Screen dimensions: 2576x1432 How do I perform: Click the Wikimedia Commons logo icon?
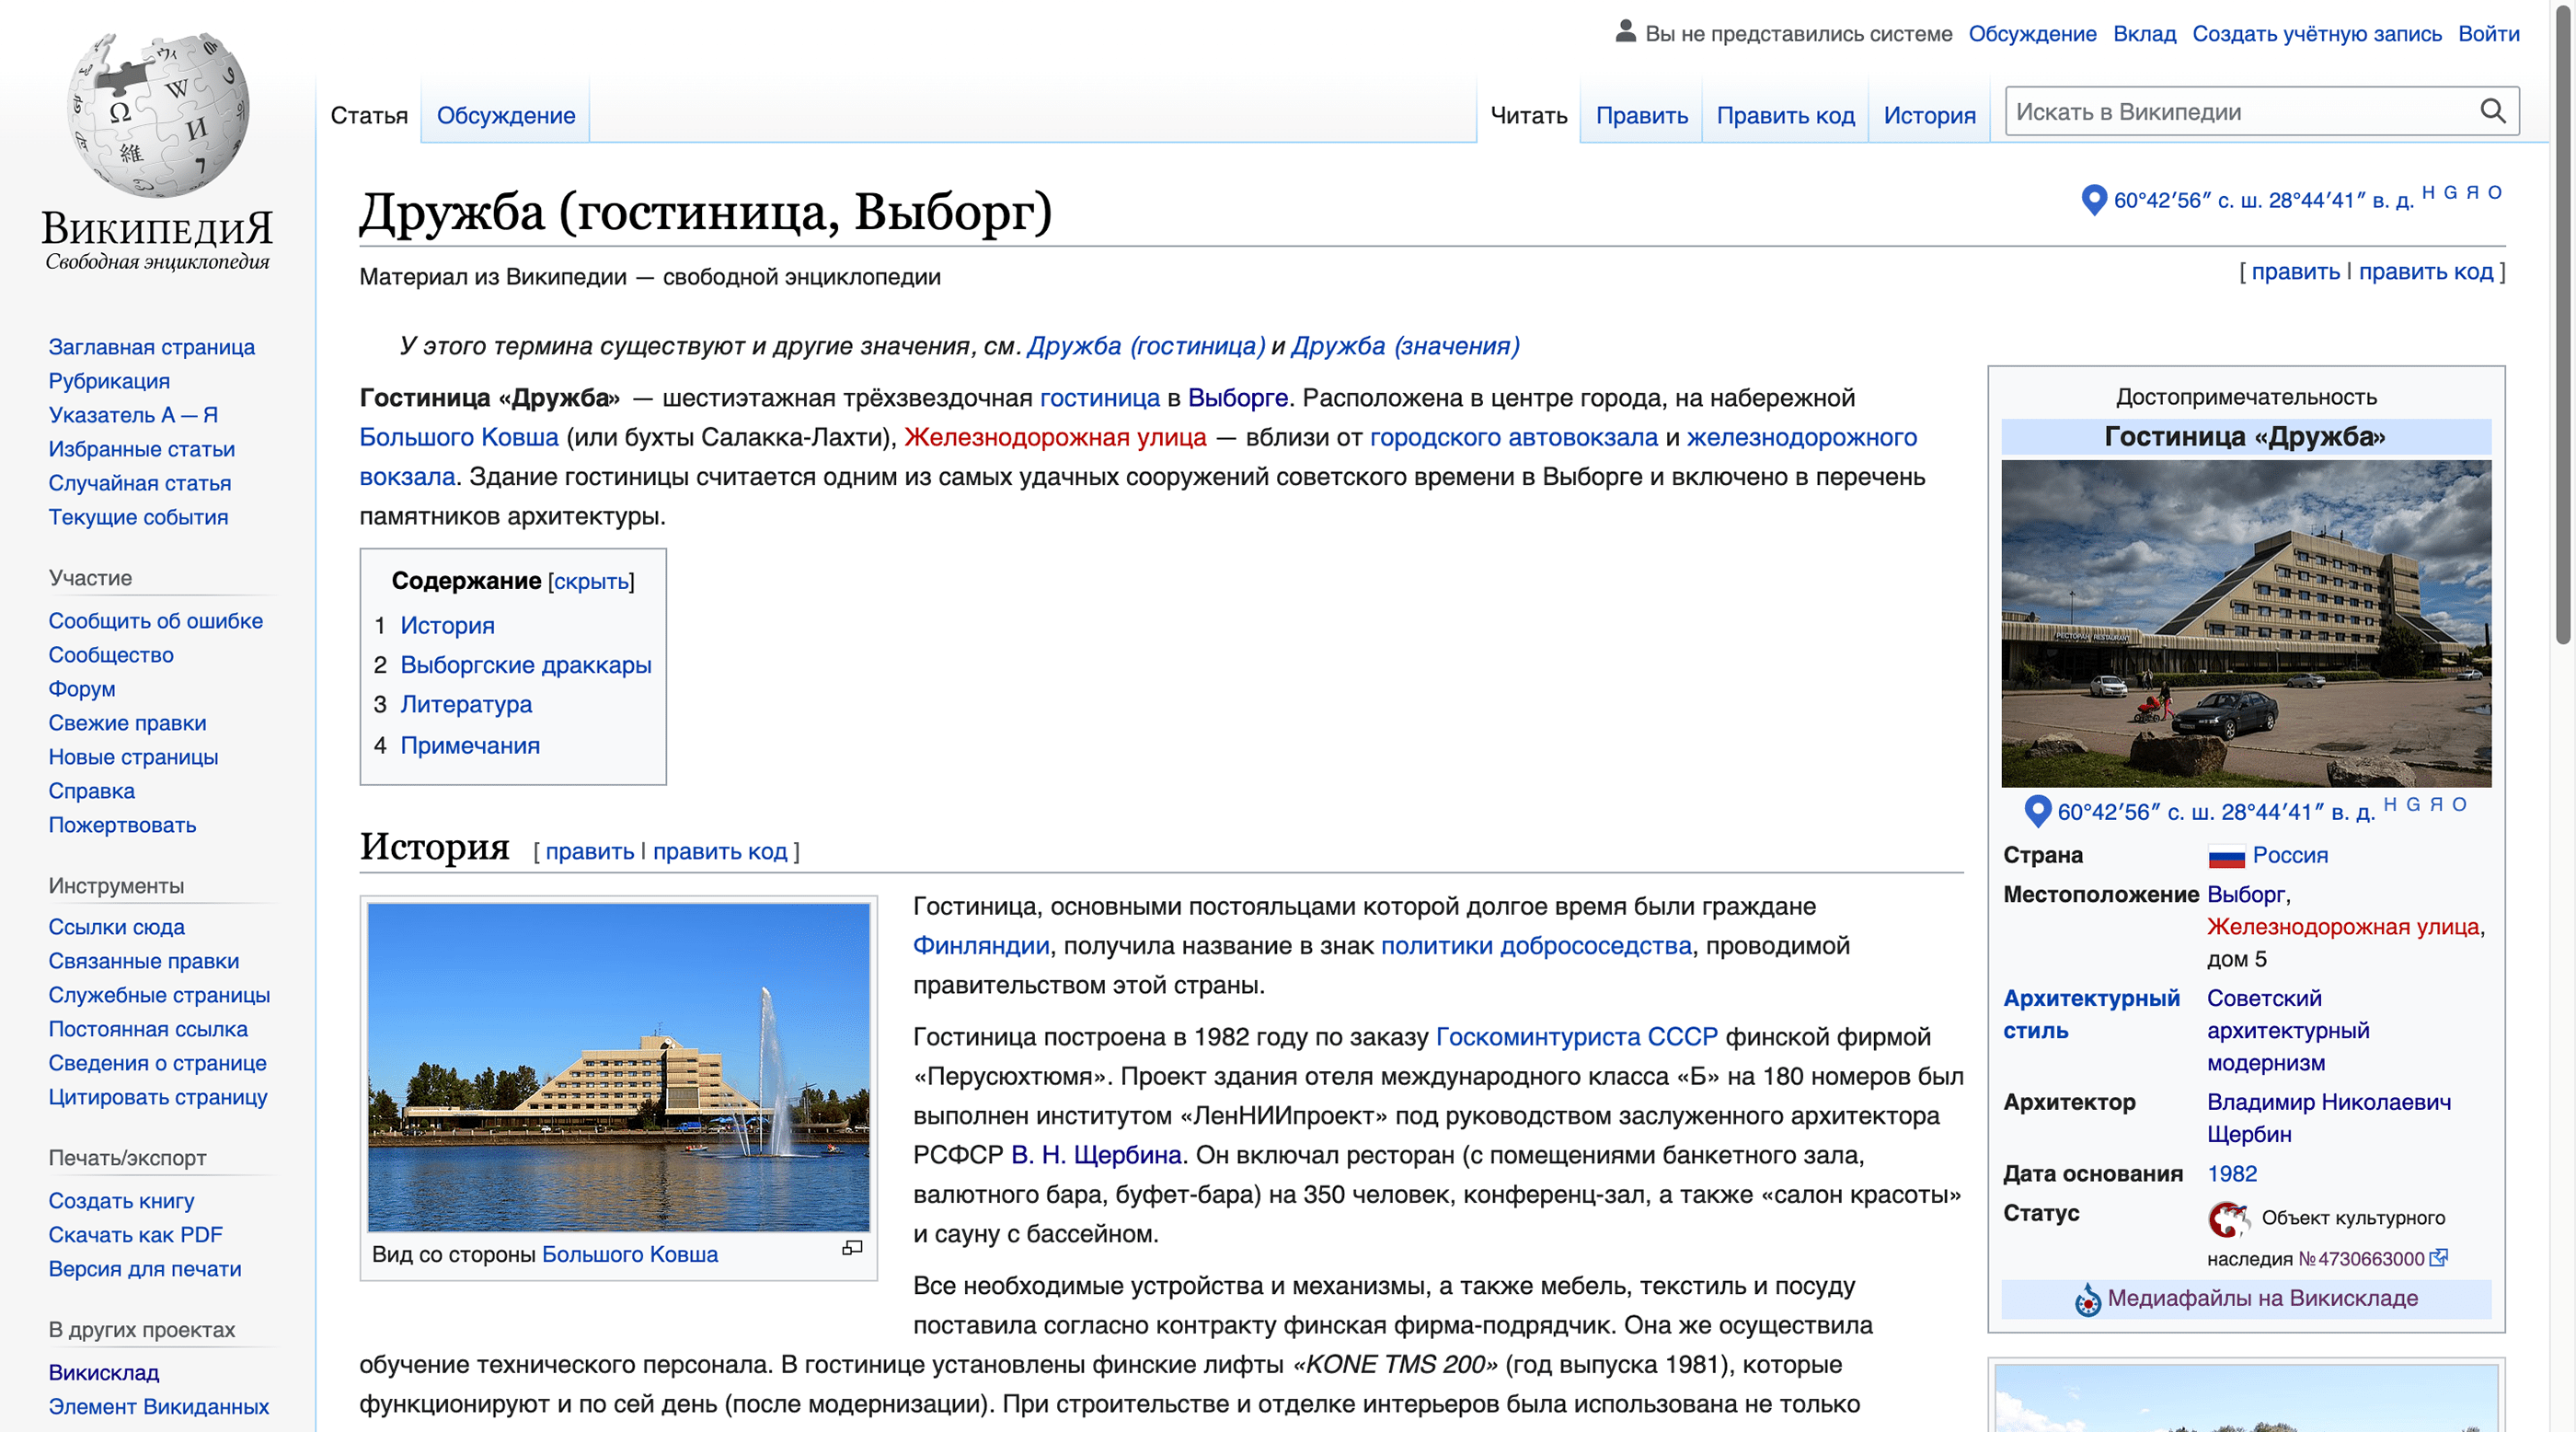[x=2087, y=1300]
